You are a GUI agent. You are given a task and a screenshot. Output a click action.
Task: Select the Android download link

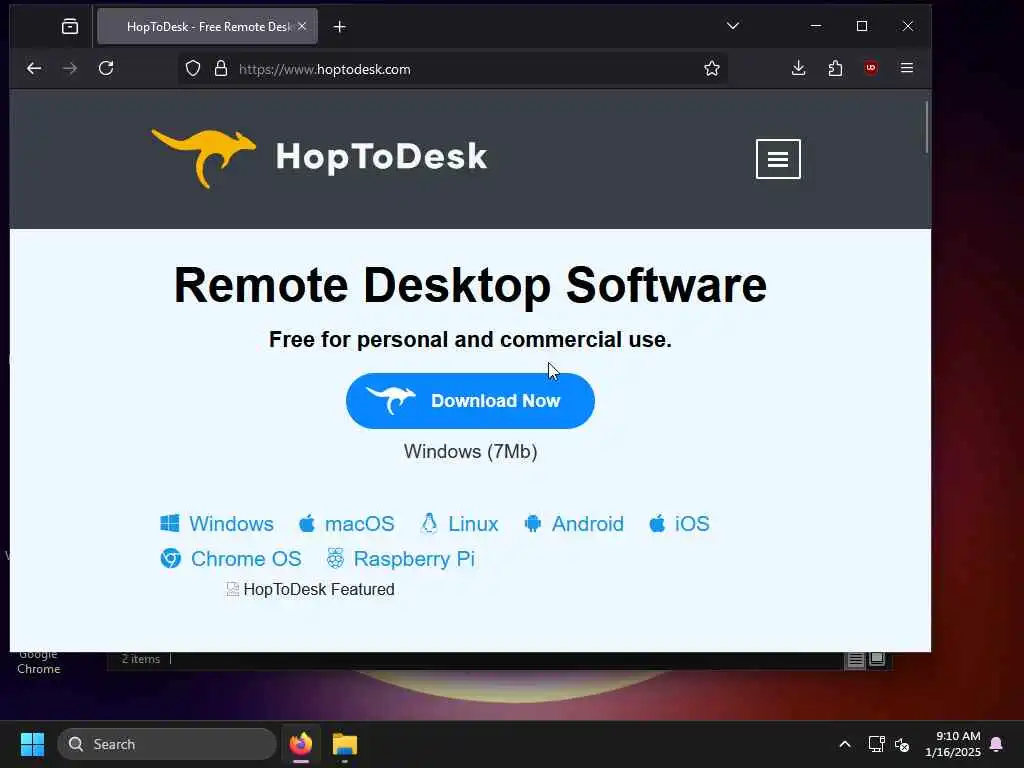(574, 524)
